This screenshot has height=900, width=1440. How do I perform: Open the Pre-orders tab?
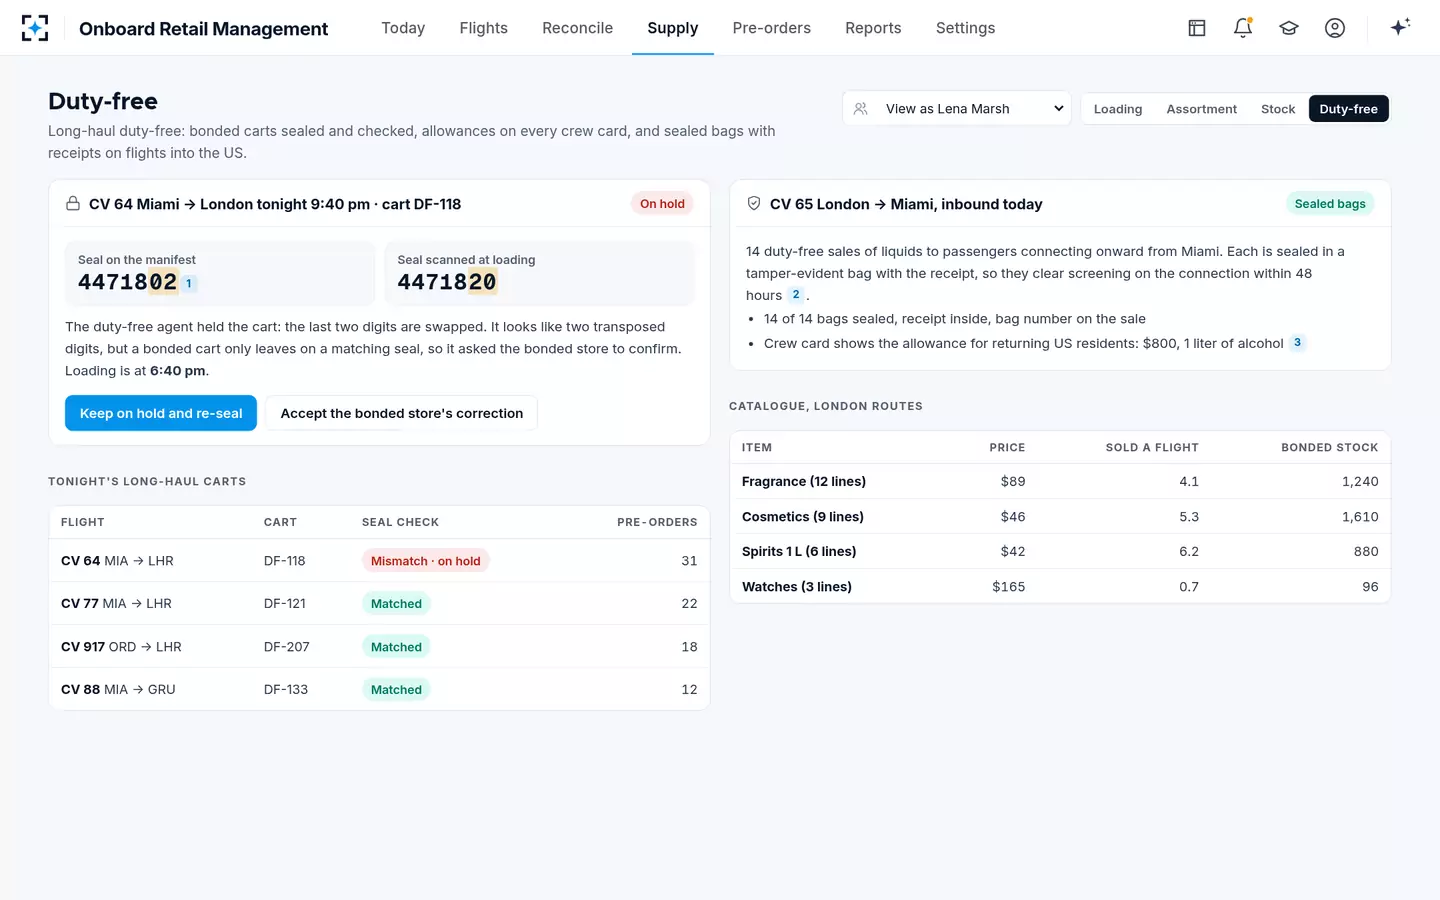click(x=772, y=28)
